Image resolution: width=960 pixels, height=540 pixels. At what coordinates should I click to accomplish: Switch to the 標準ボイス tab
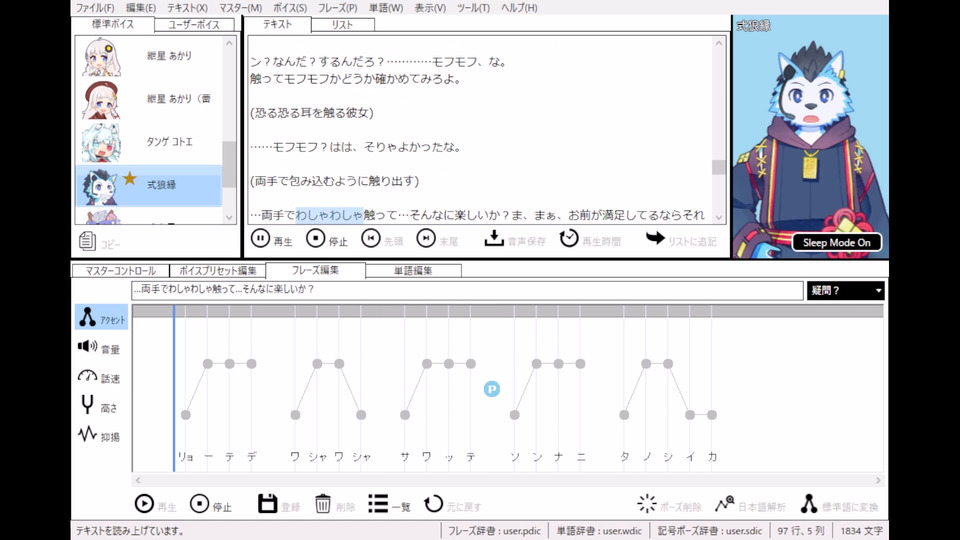113,24
